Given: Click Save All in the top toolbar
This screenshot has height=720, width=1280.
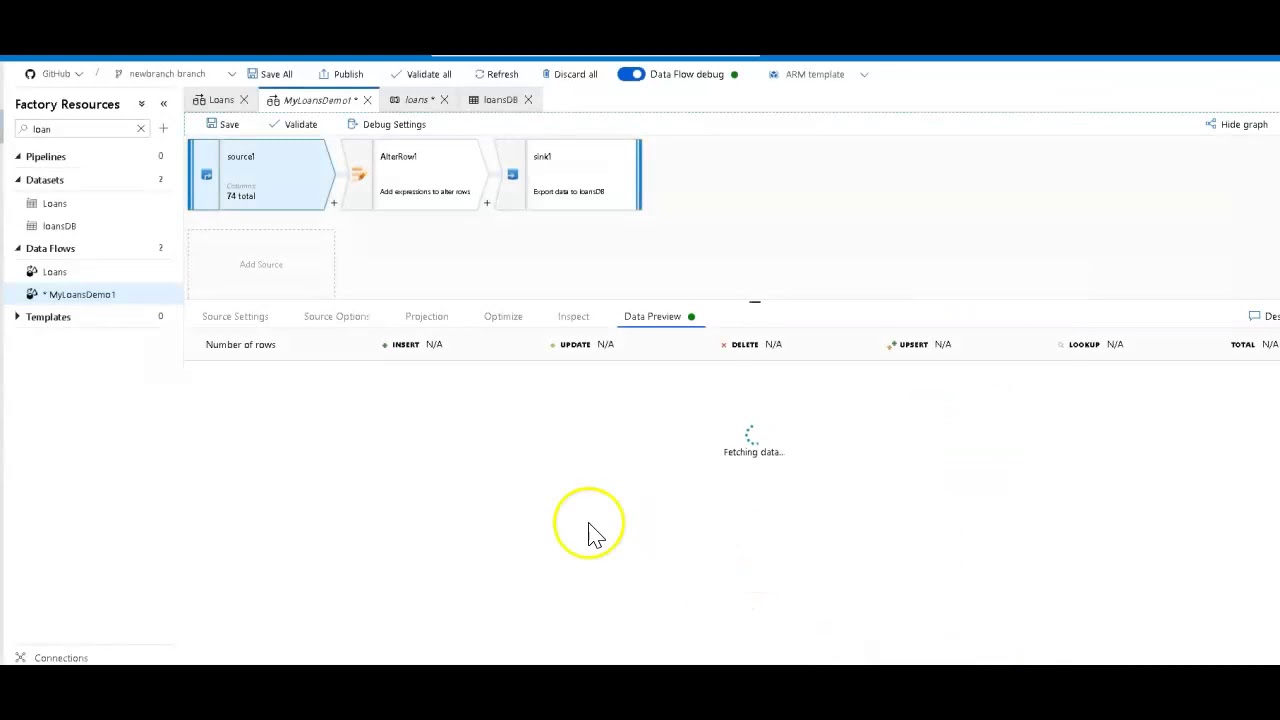Looking at the screenshot, I should (x=270, y=74).
